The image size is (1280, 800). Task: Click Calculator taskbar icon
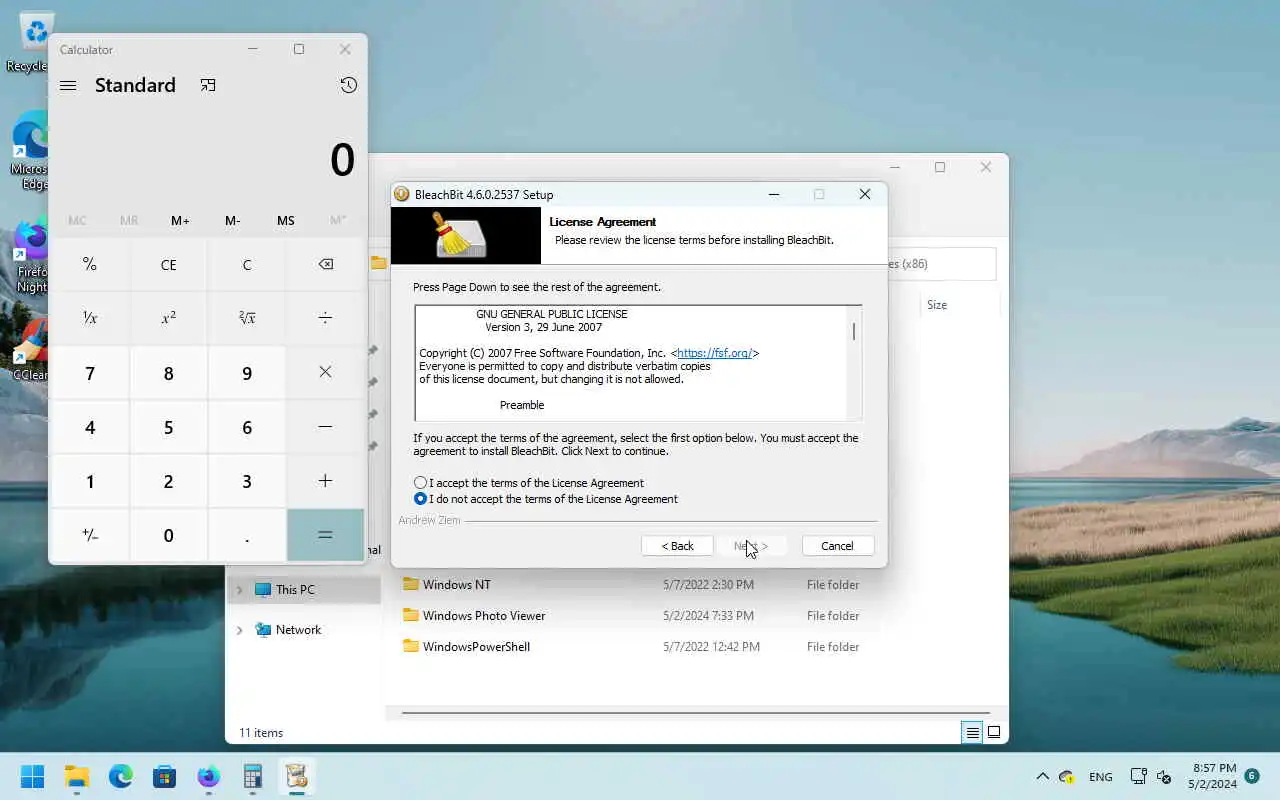(252, 776)
